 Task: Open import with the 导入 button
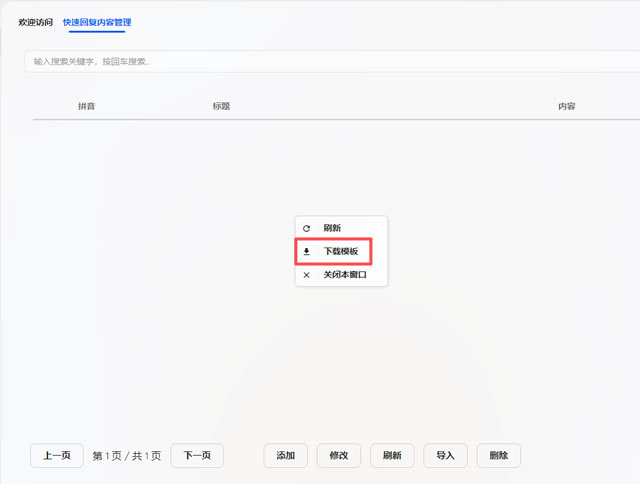click(445, 456)
